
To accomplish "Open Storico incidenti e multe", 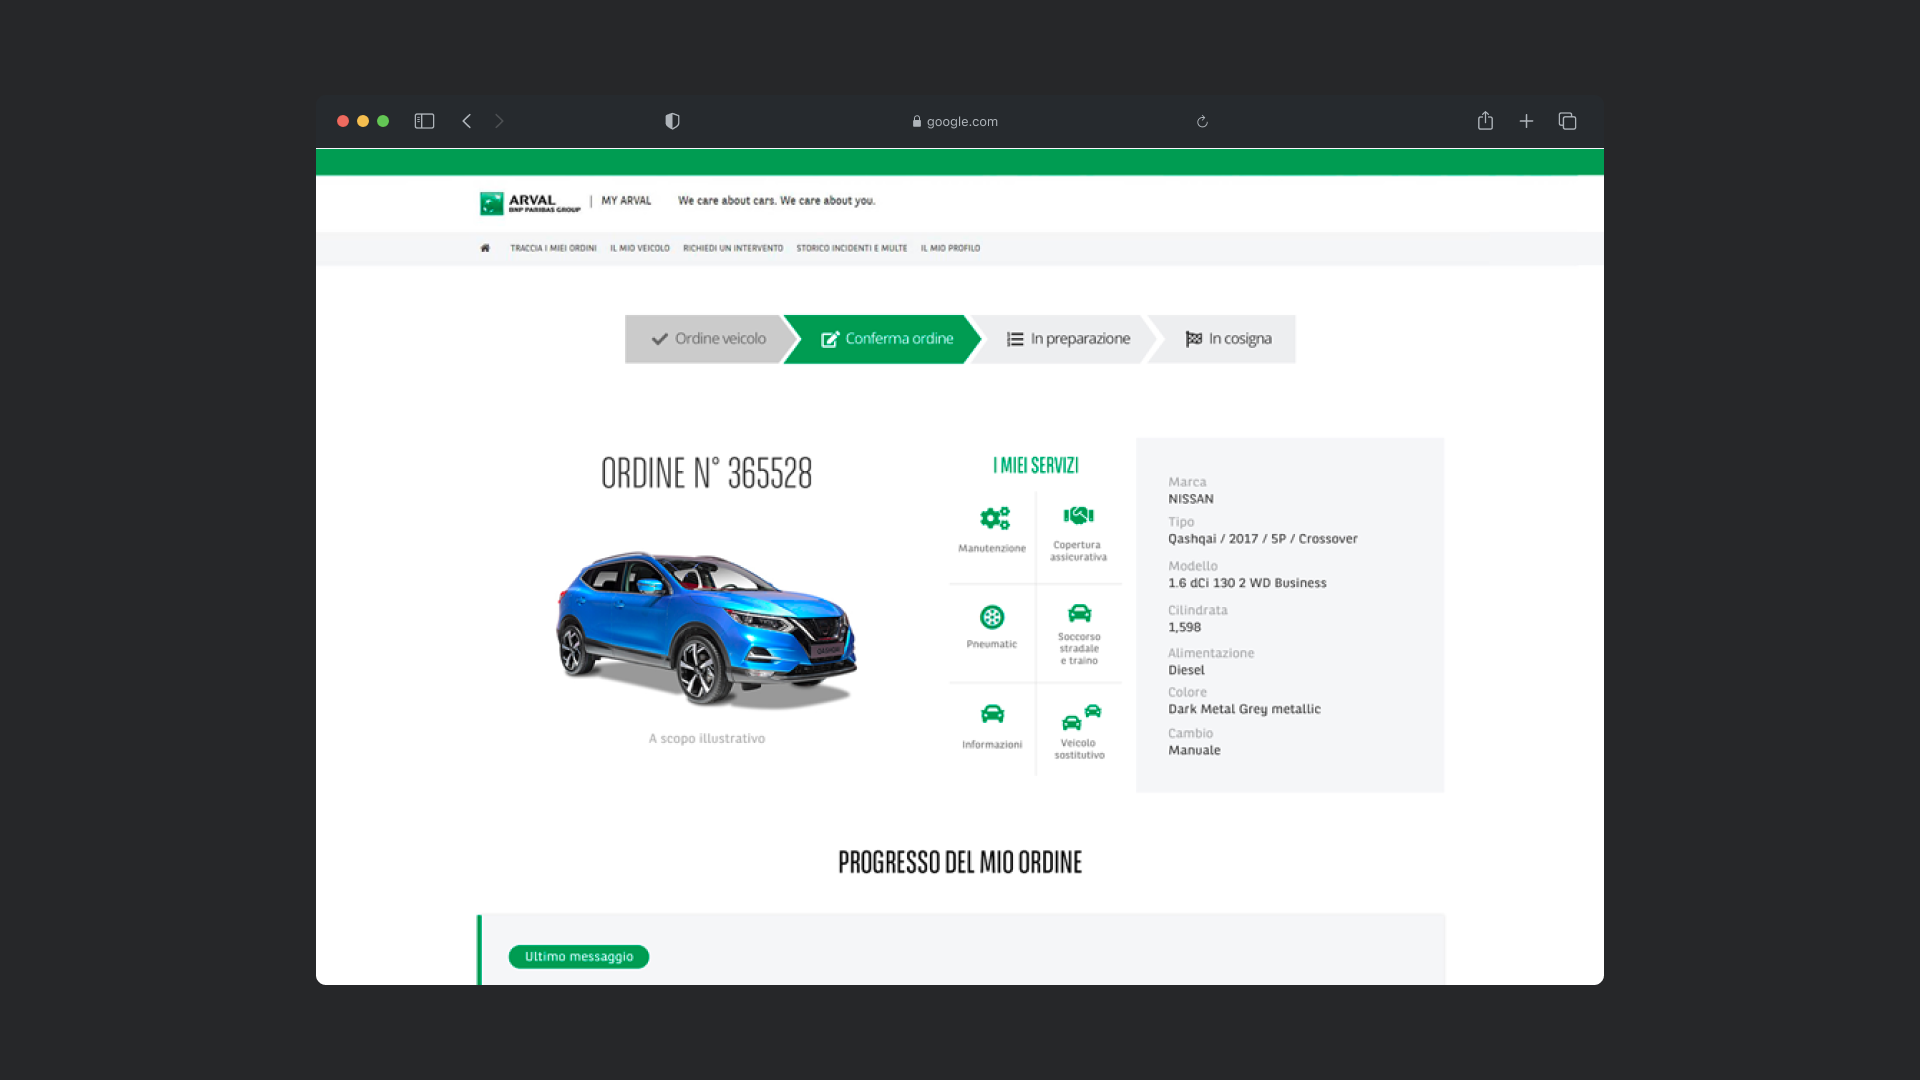I will (x=851, y=248).
